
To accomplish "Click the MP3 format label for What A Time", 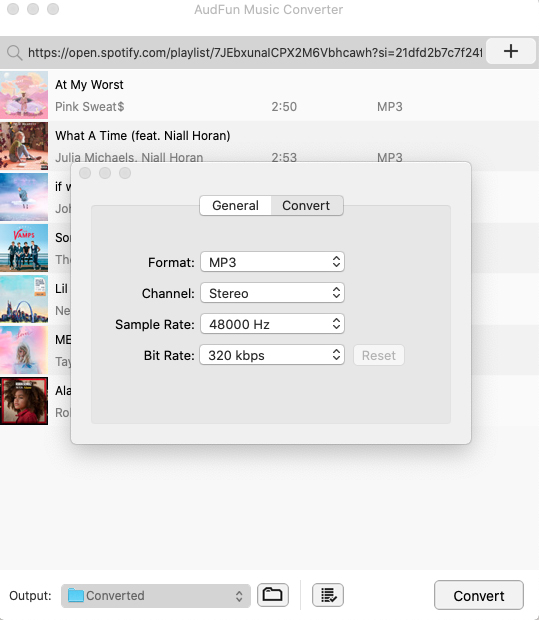I will (x=390, y=157).
